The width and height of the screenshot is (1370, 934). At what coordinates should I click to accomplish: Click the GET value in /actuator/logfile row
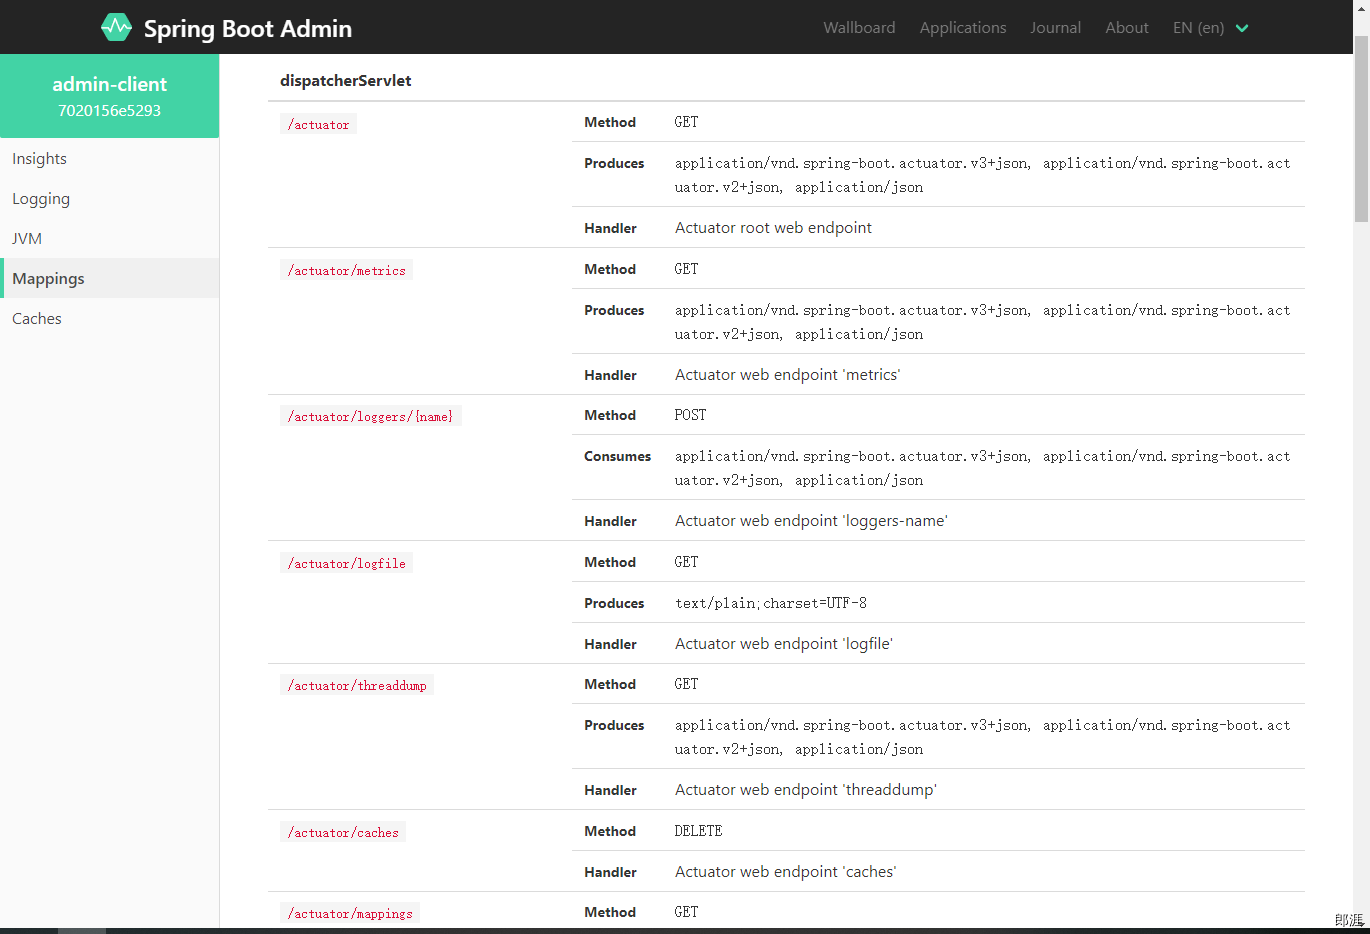click(x=686, y=562)
